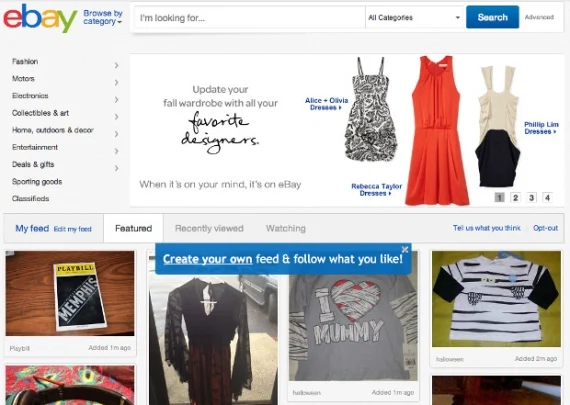Go to banner slide 2

[x=515, y=197]
